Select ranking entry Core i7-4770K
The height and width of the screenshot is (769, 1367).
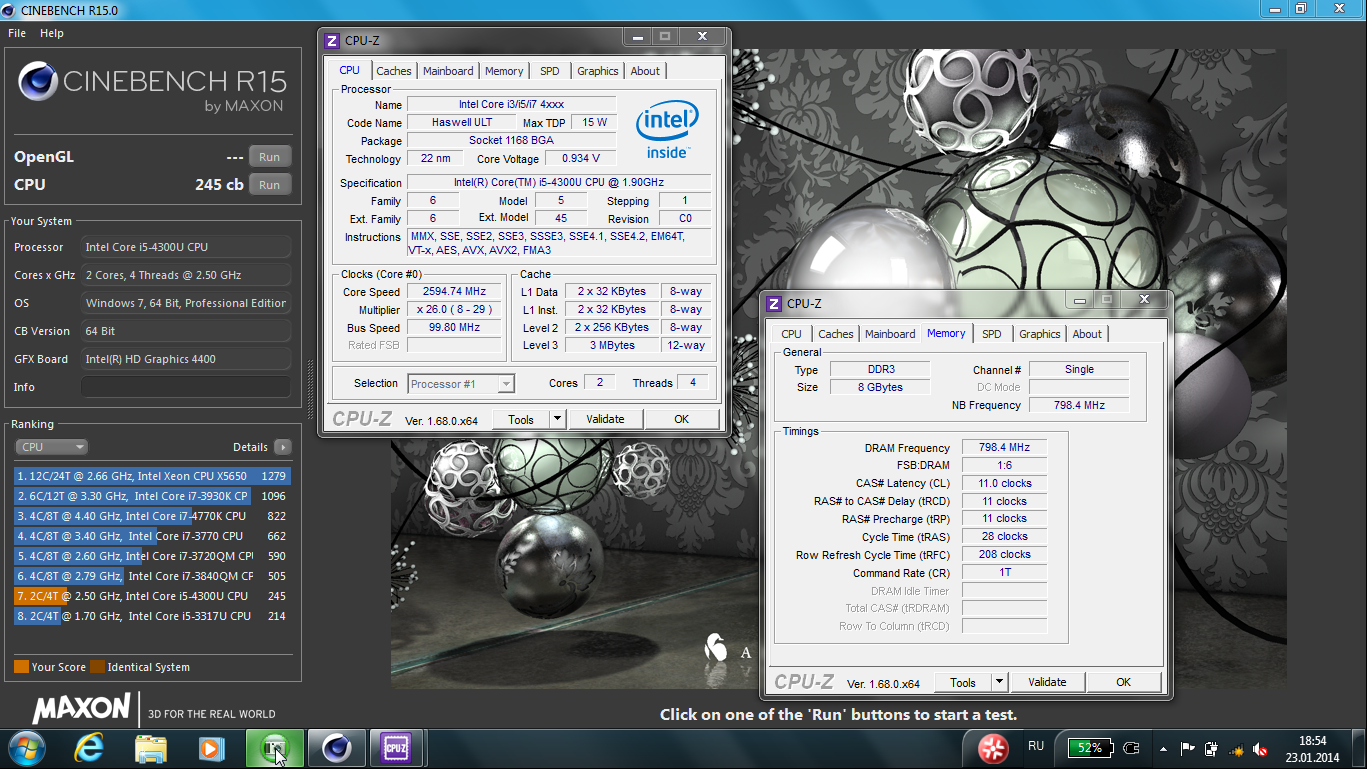[151, 516]
